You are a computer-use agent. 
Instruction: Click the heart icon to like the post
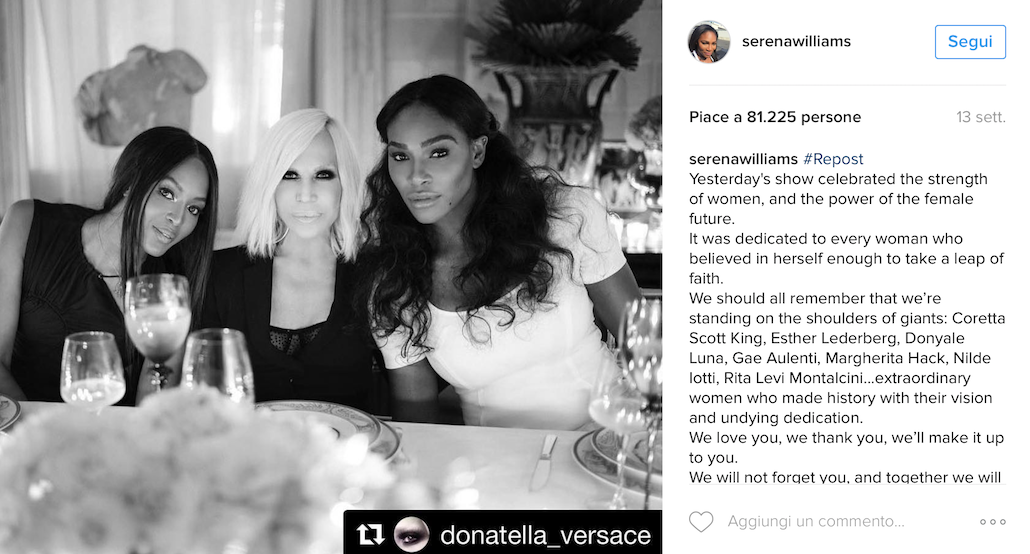701,521
